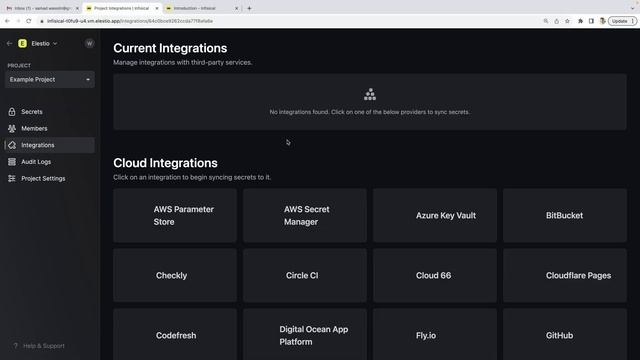The image size is (640, 360).
Task: Click the share page icon
Action: pos(556,21)
